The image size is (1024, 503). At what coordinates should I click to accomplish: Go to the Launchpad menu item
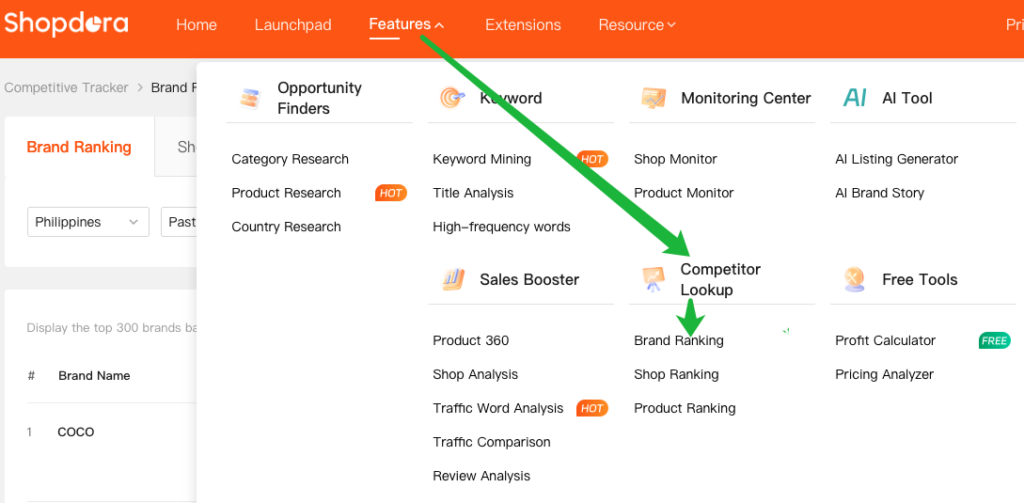click(293, 25)
